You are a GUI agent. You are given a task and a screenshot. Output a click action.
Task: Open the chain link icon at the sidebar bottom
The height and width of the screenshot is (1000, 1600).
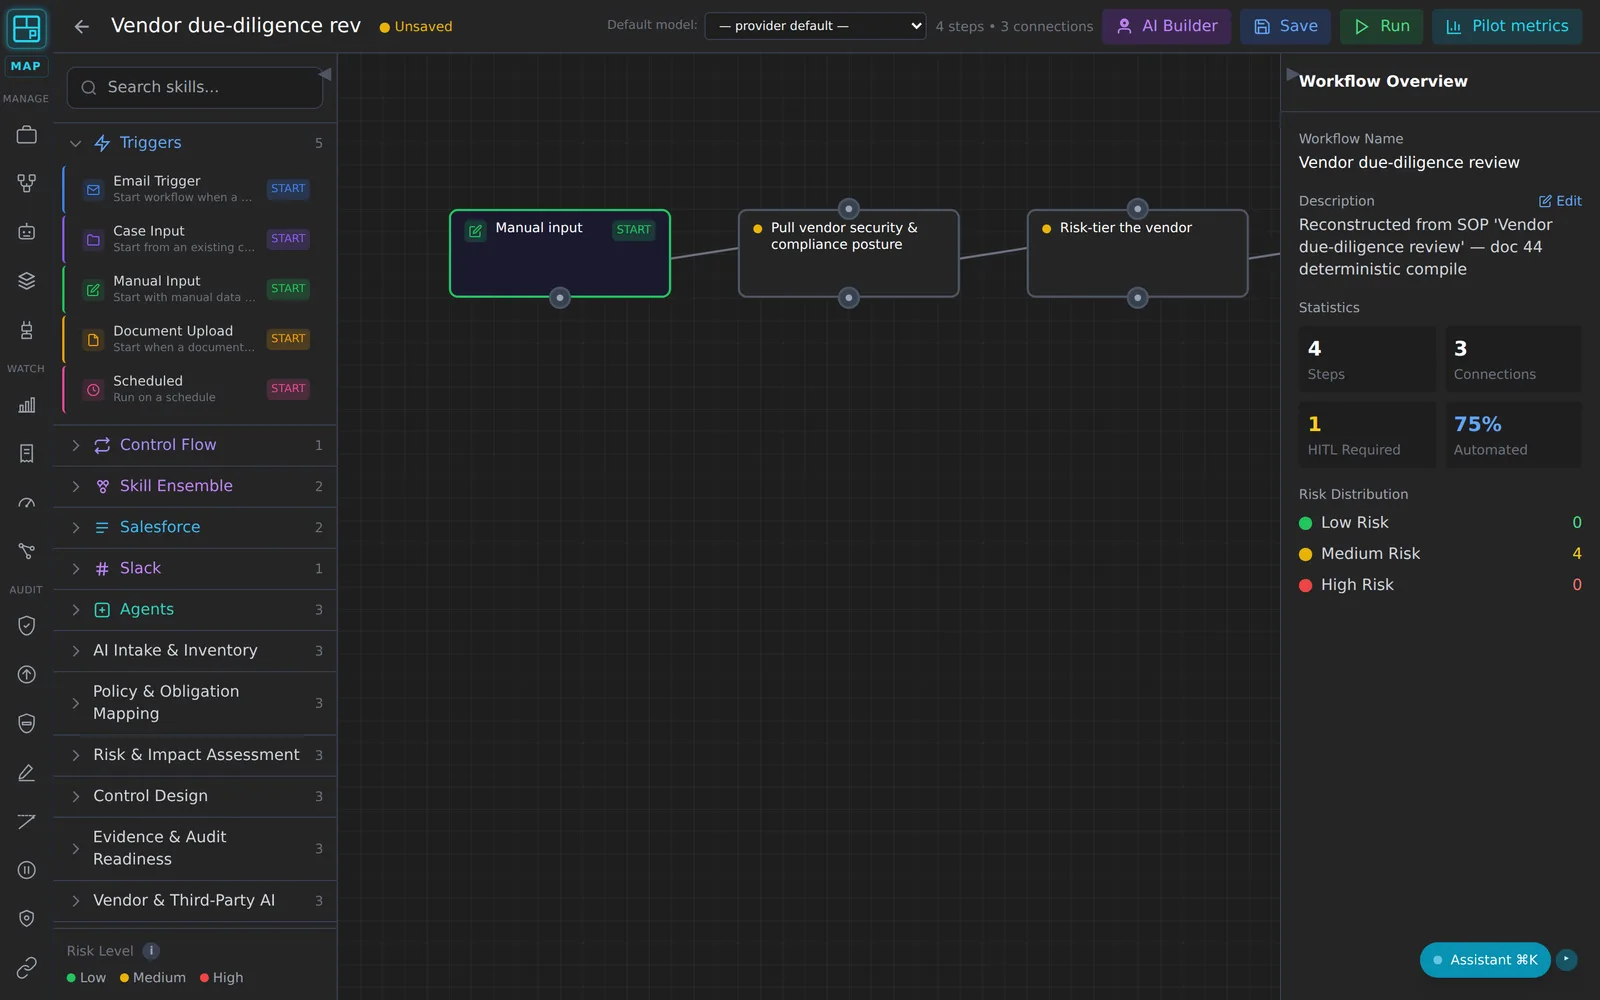tap(27, 967)
